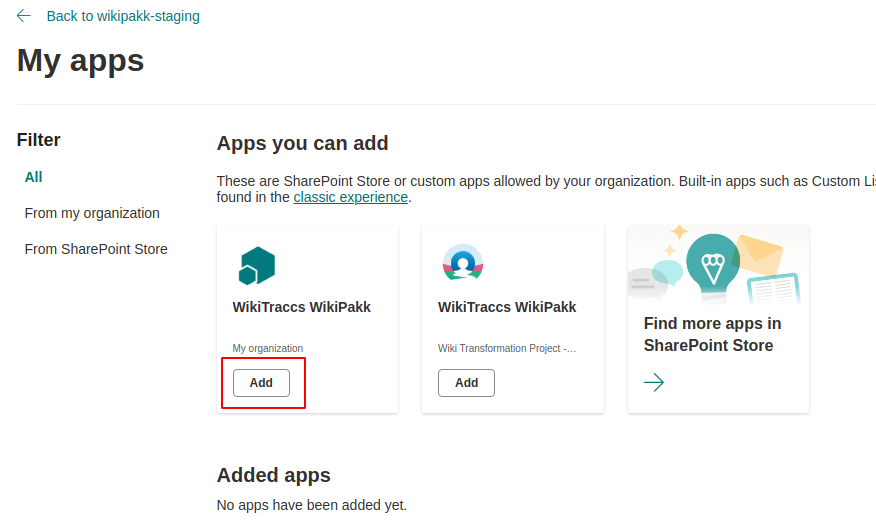Image resolution: width=876 pixels, height=532 pixels.
Task: Click the 'Filter' heading
Action: [x=39, y=140]
